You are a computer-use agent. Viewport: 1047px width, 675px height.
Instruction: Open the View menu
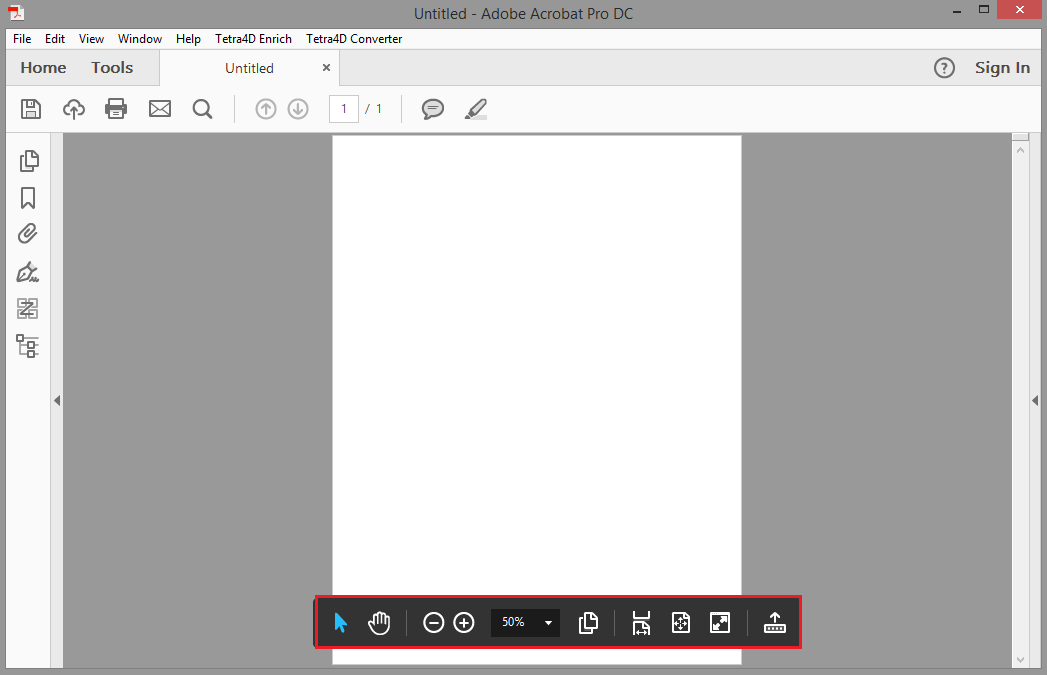coord(91,39)
